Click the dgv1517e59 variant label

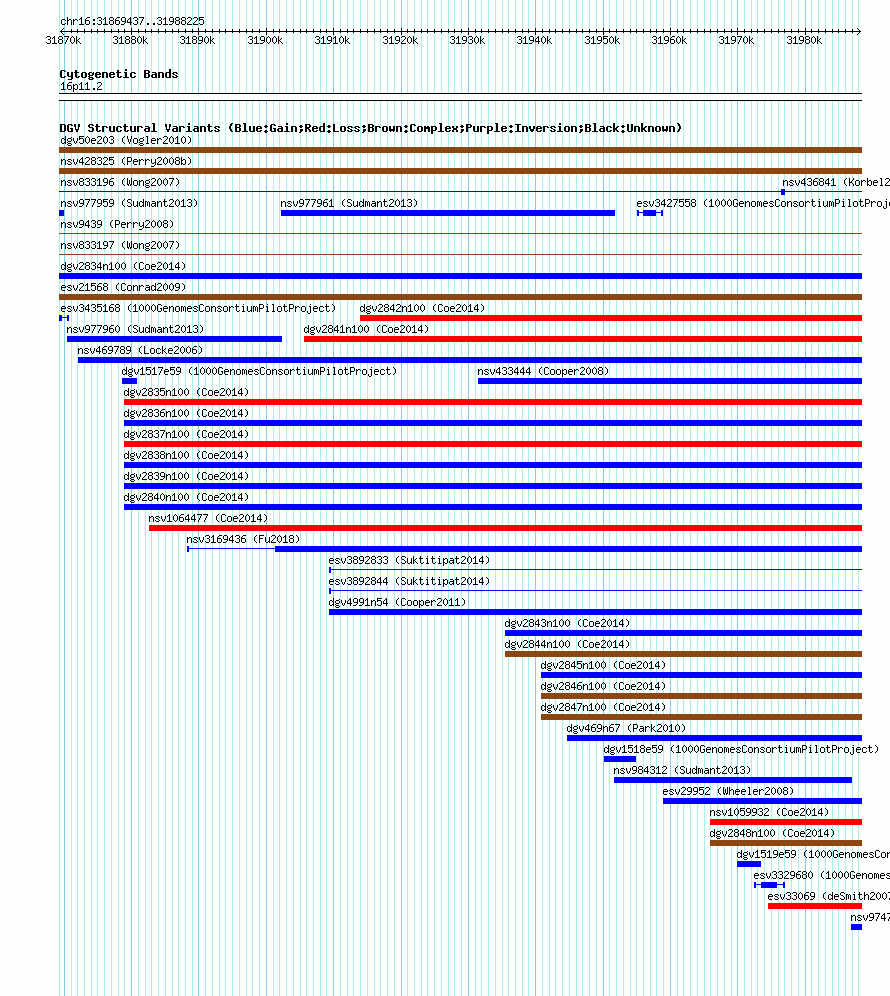[x=259, y=371]
